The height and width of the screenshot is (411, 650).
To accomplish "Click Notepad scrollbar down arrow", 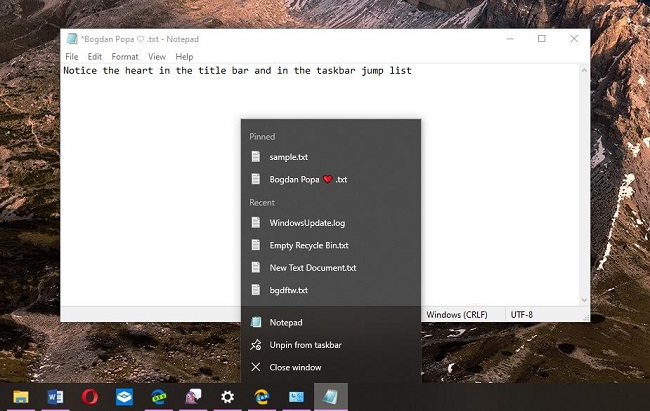I will coord(584,300).
